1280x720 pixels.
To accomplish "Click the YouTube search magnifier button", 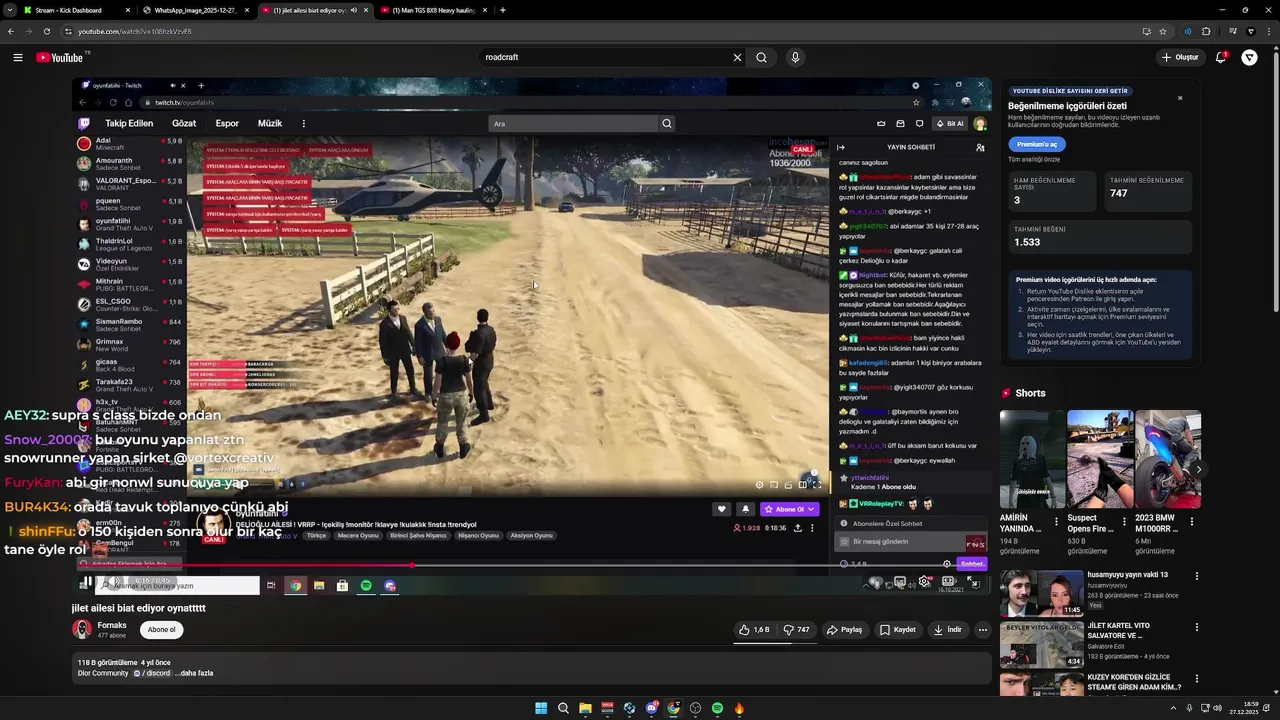I will pyautogui.click(x=761, y=57).
